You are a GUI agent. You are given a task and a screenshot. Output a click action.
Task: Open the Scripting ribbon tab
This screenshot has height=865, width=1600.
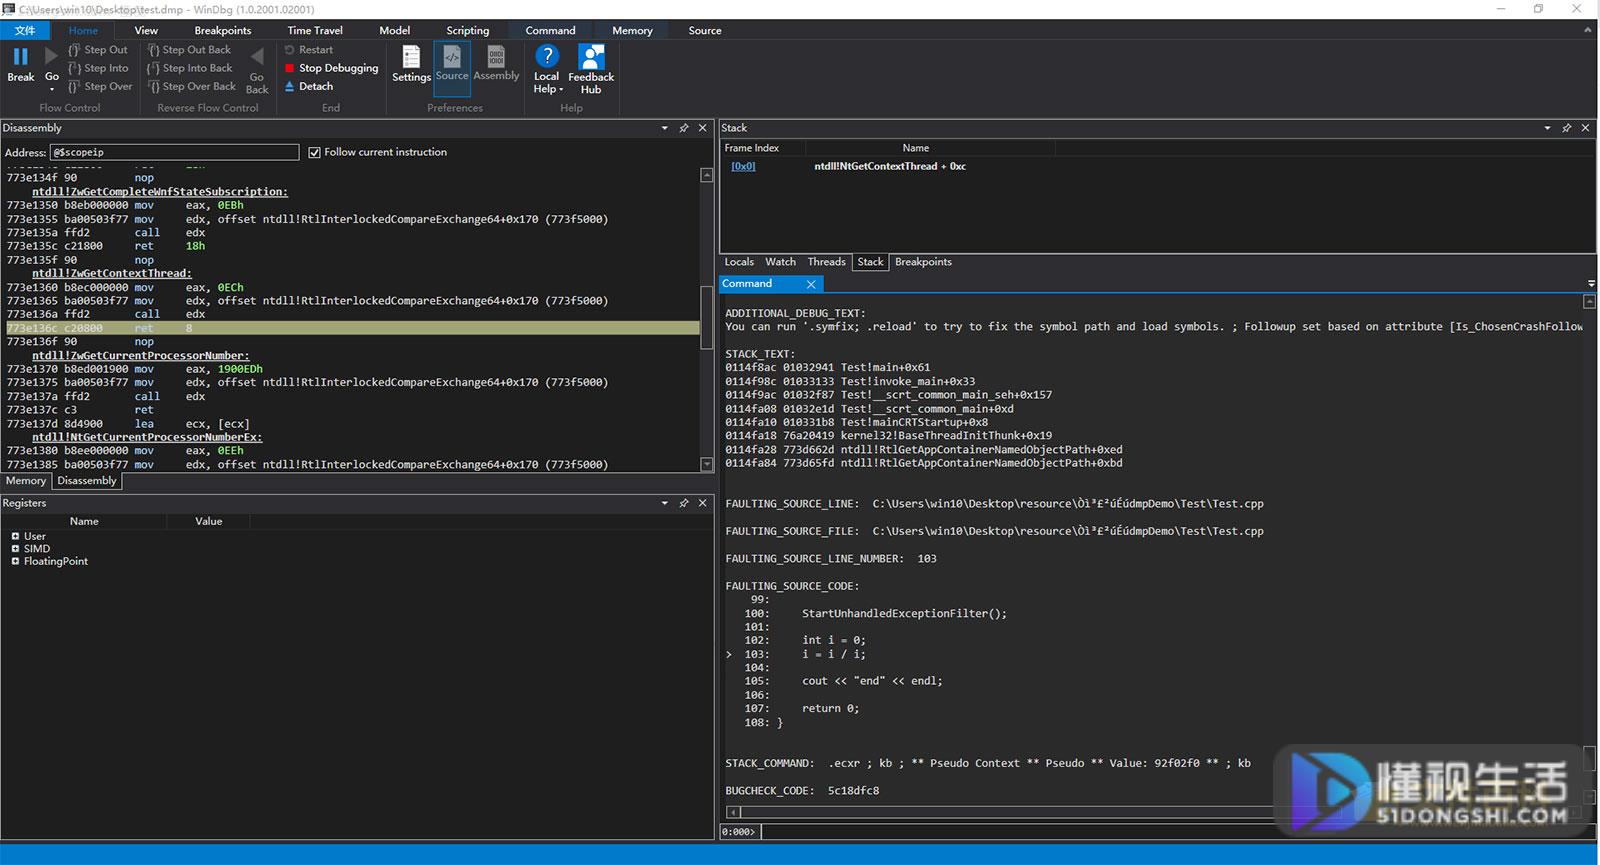click(468, 30)
